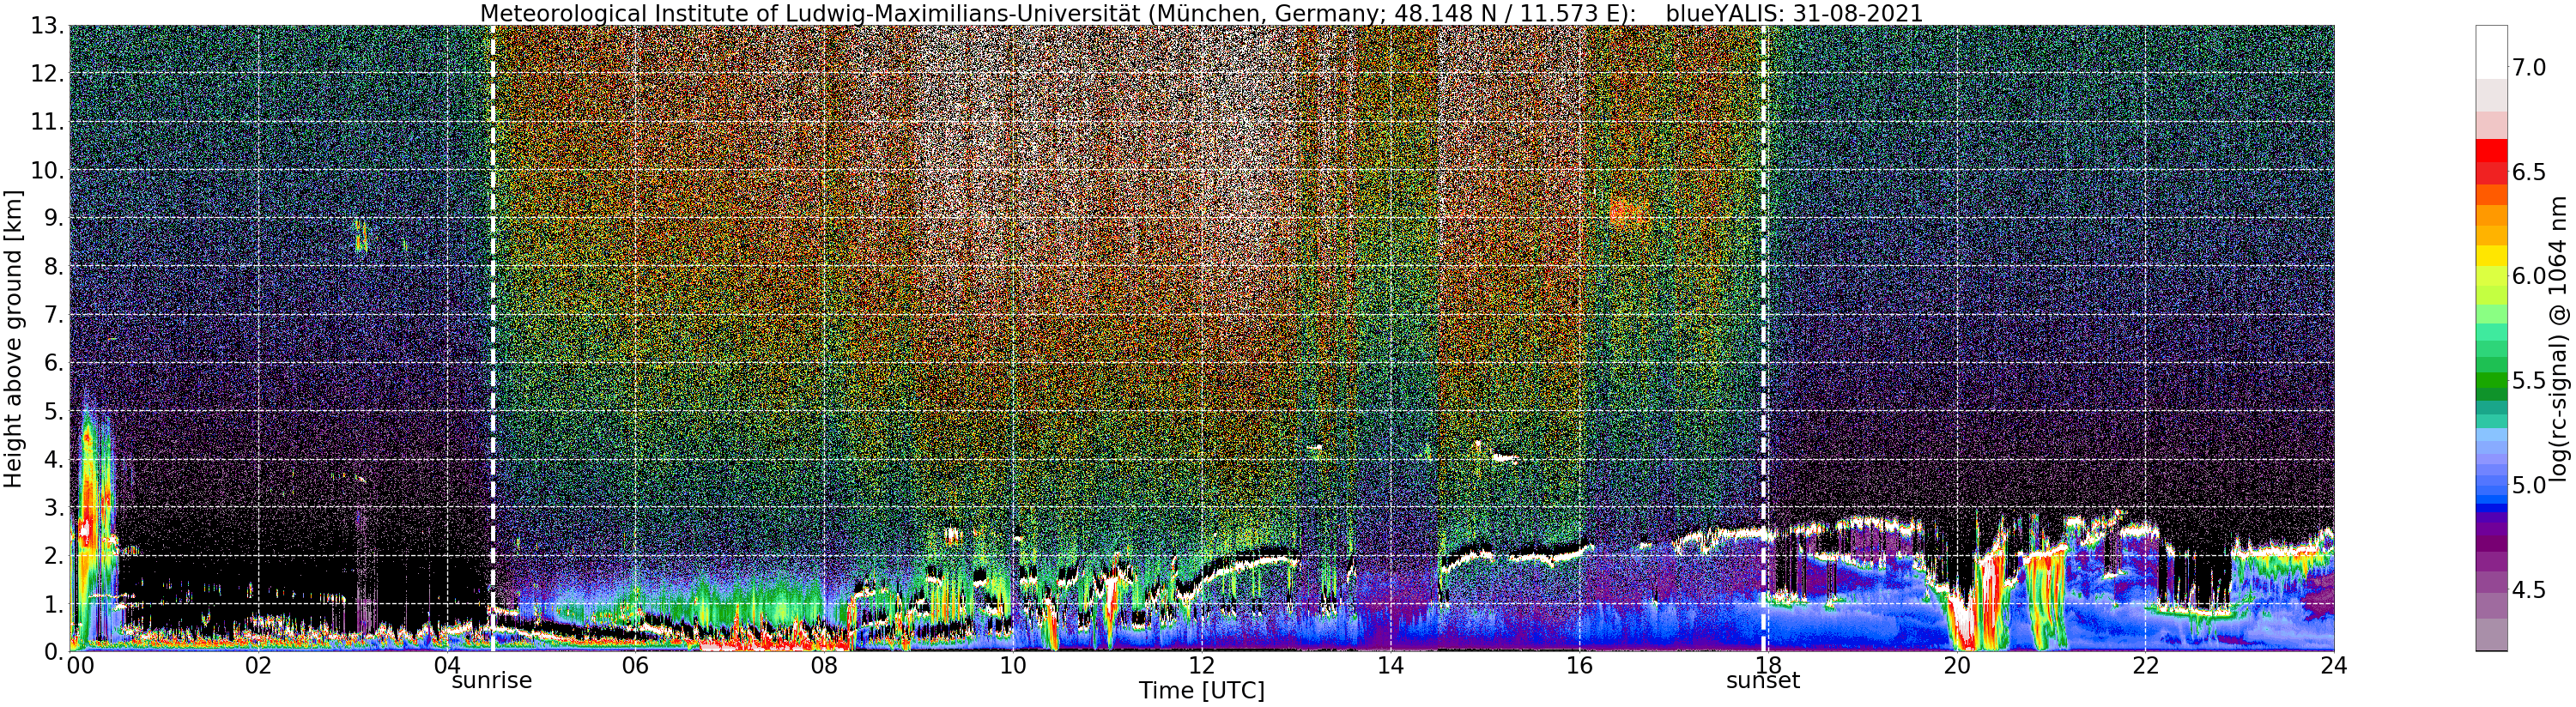Click the '6.0' colorbar tick label
This screenshot has width=2576, height=707.
(2528, 276)
